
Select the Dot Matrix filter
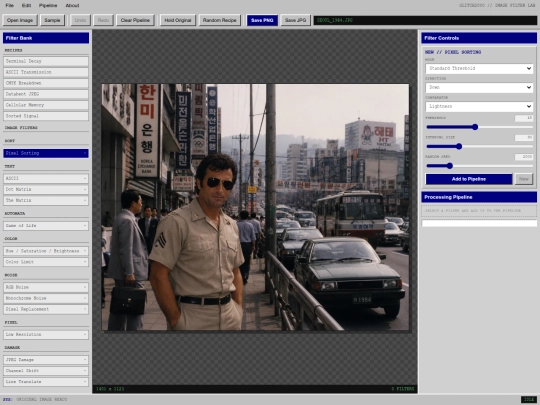[46, 189]
